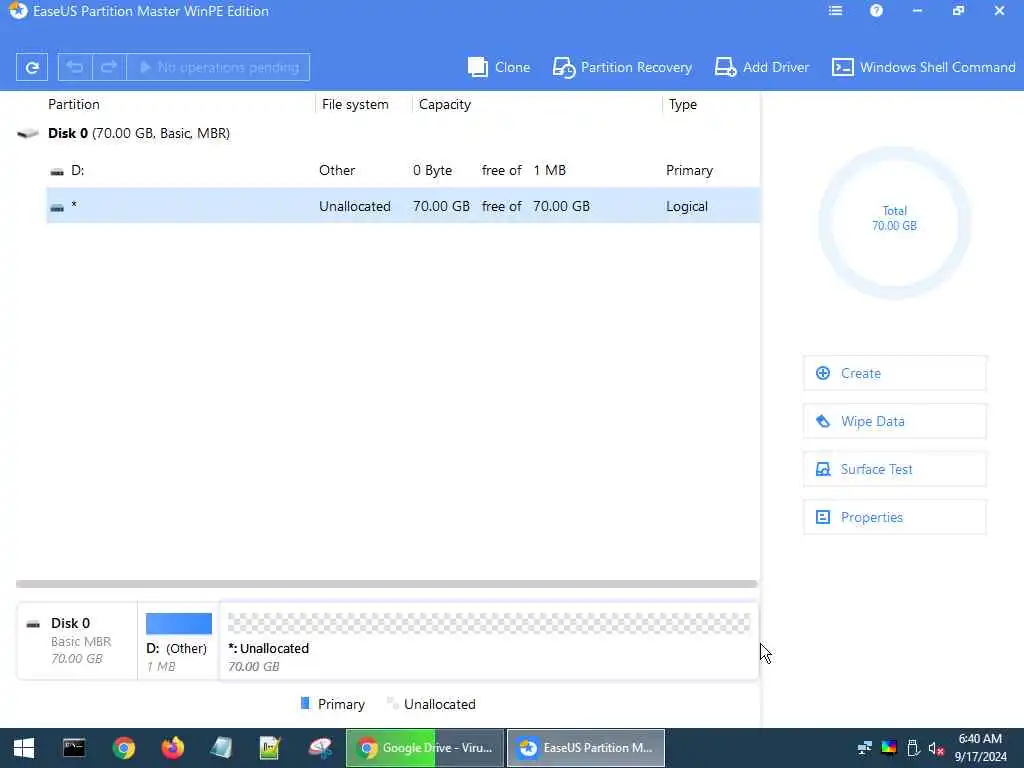Click No operations pending execute button

(x=218, y=67)
